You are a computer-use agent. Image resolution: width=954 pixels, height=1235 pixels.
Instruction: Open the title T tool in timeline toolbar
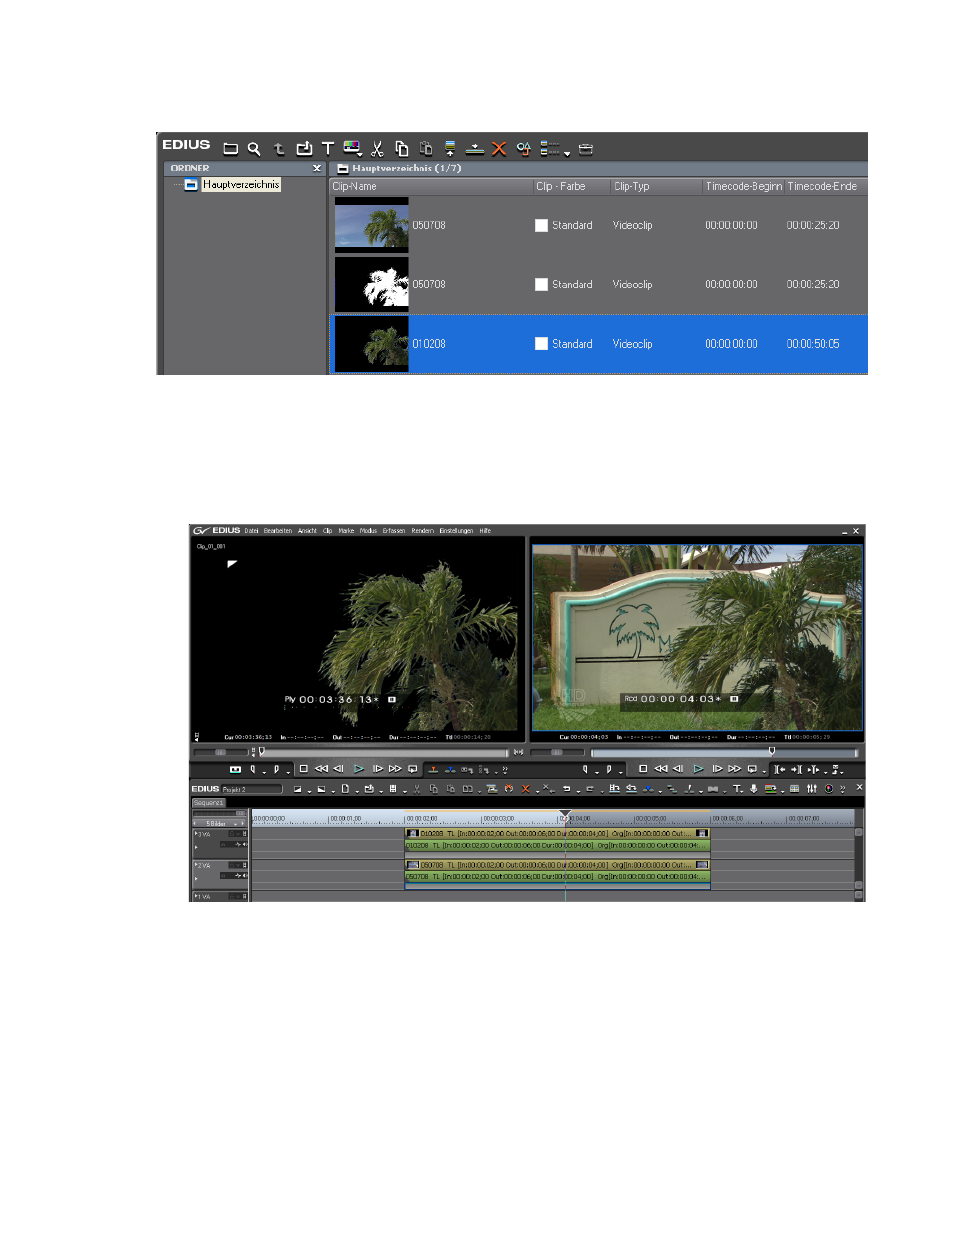[738, 789]
